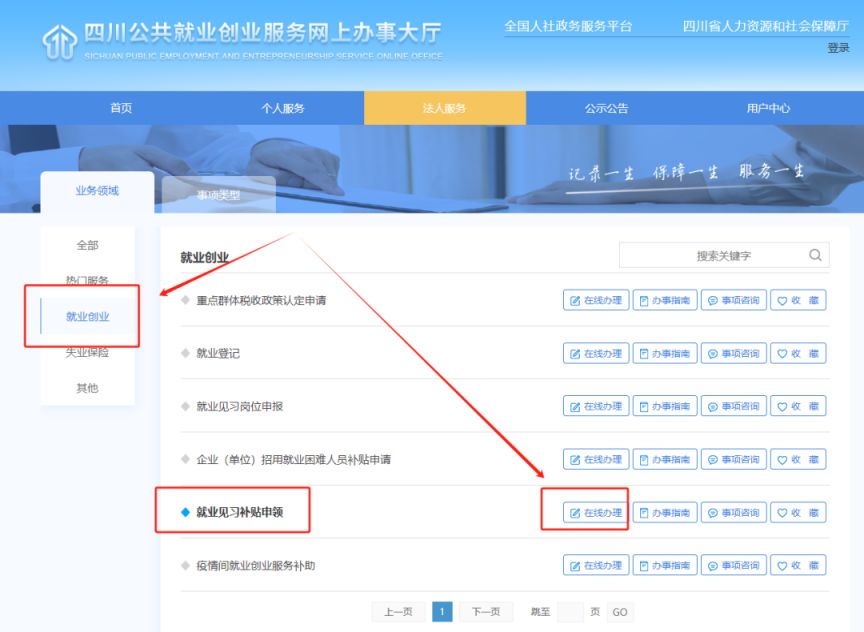
Task: Open 办事指南 for 企业招用就业困难人员补贴申请
Action: [x=664, y=460]
